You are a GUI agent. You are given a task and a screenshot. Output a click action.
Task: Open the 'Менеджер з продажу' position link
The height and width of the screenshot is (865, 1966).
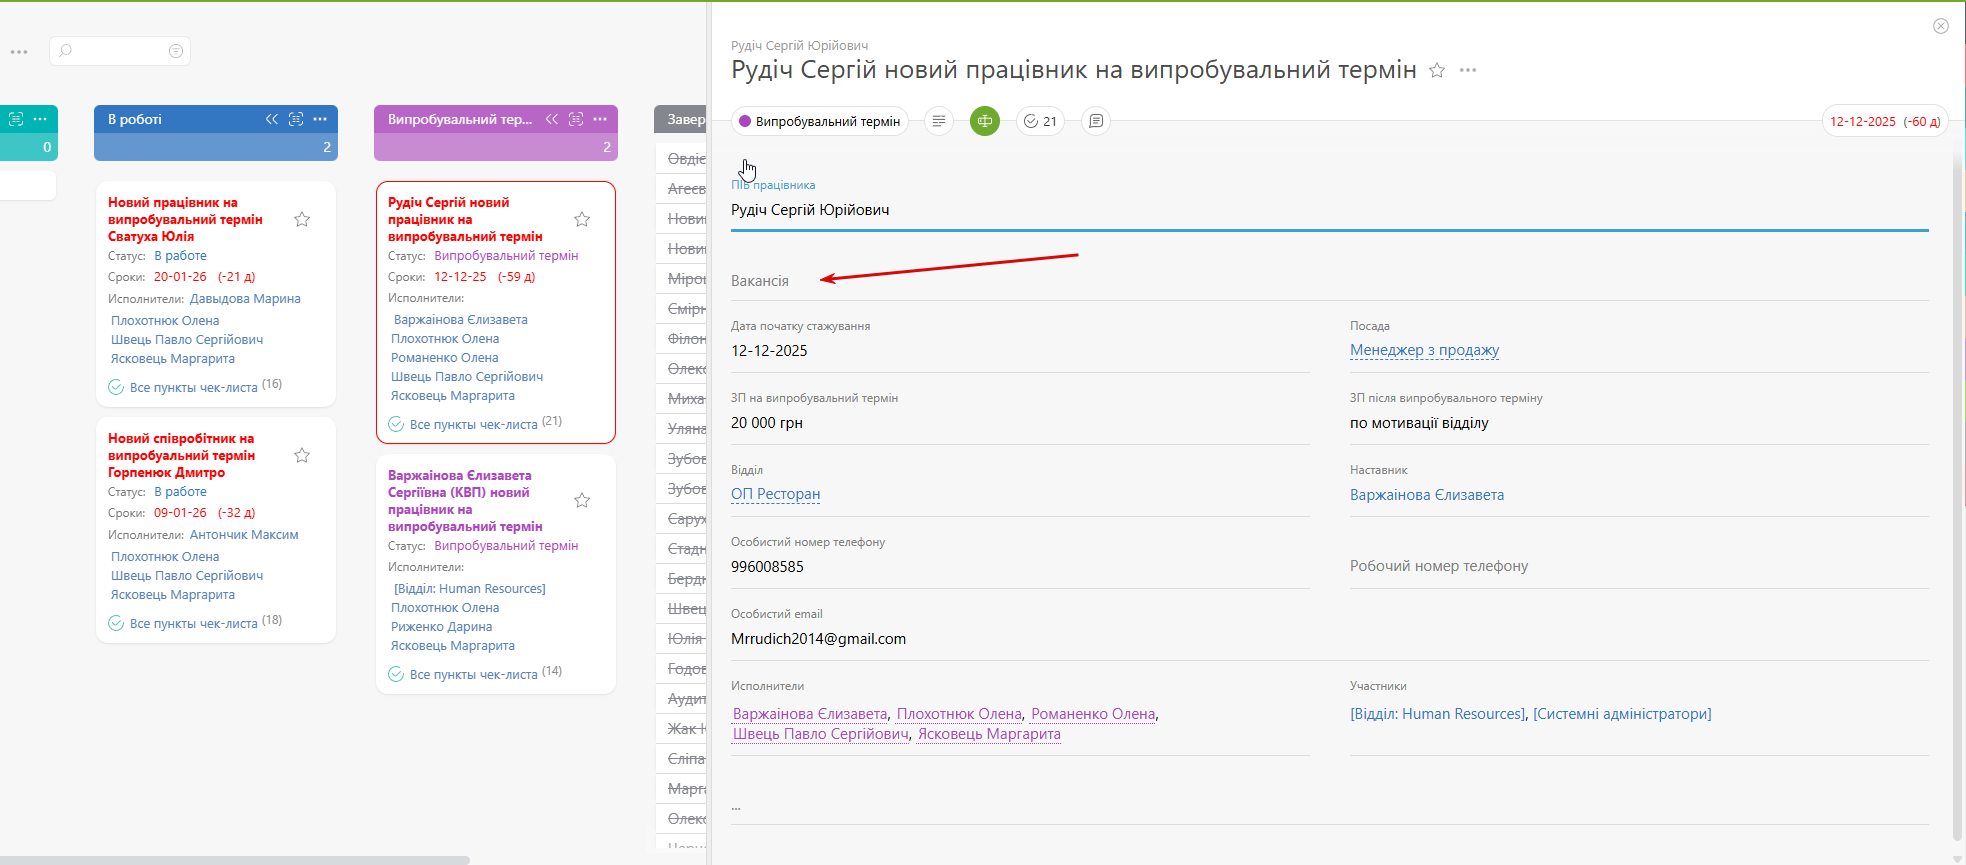click(1424, 350)
